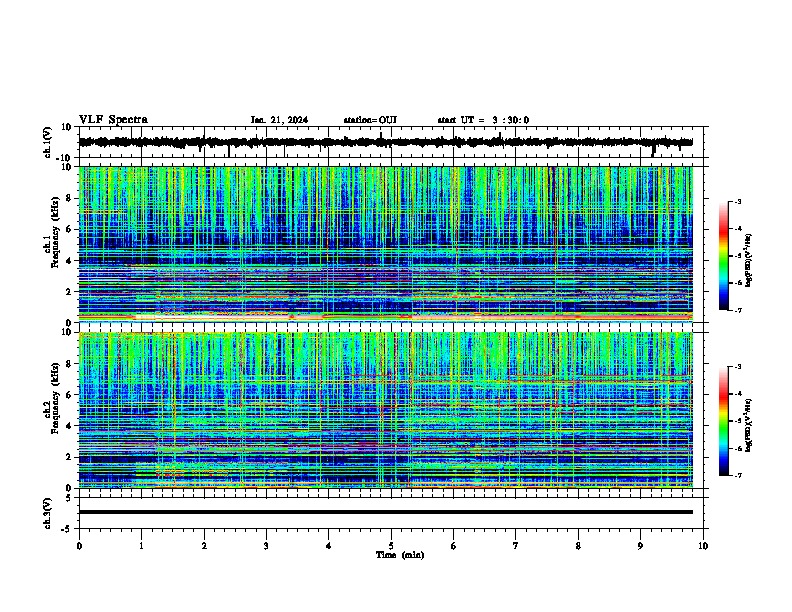Click the "start UT = 3 :30: 0" header text
The image size is (792, 612).
483,120
